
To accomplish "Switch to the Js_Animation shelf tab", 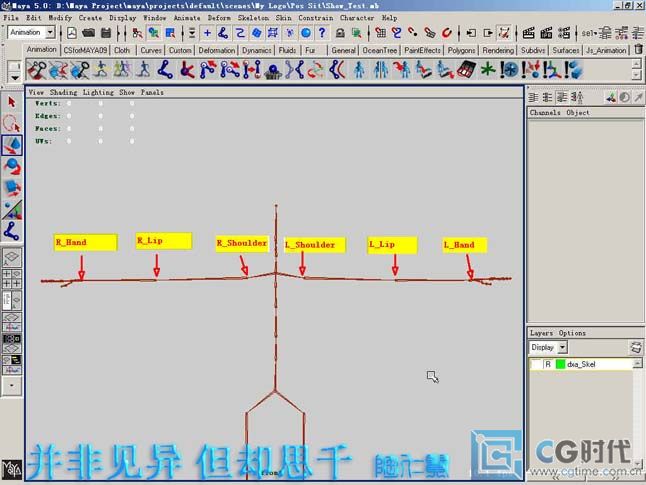I will pyautogui.click(x=606, y=50).
